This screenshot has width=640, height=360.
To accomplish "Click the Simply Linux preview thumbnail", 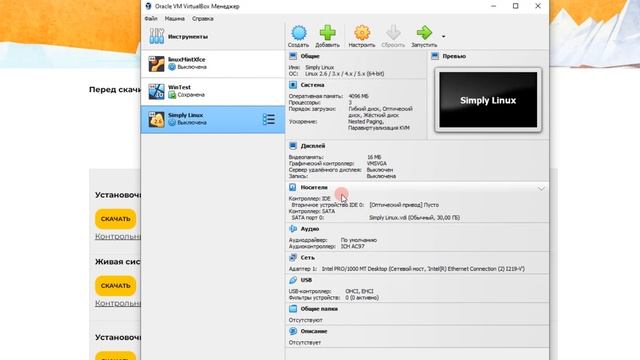I will pos(488,100).
